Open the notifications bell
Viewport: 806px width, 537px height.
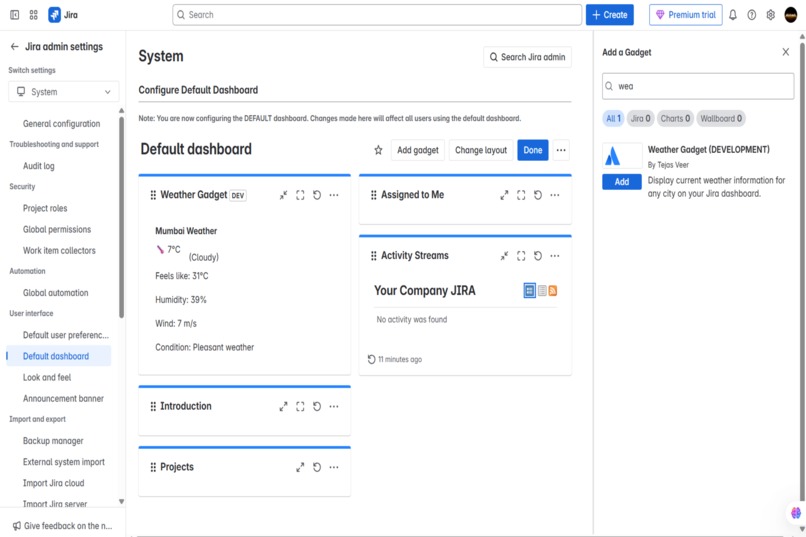[733, 15]
